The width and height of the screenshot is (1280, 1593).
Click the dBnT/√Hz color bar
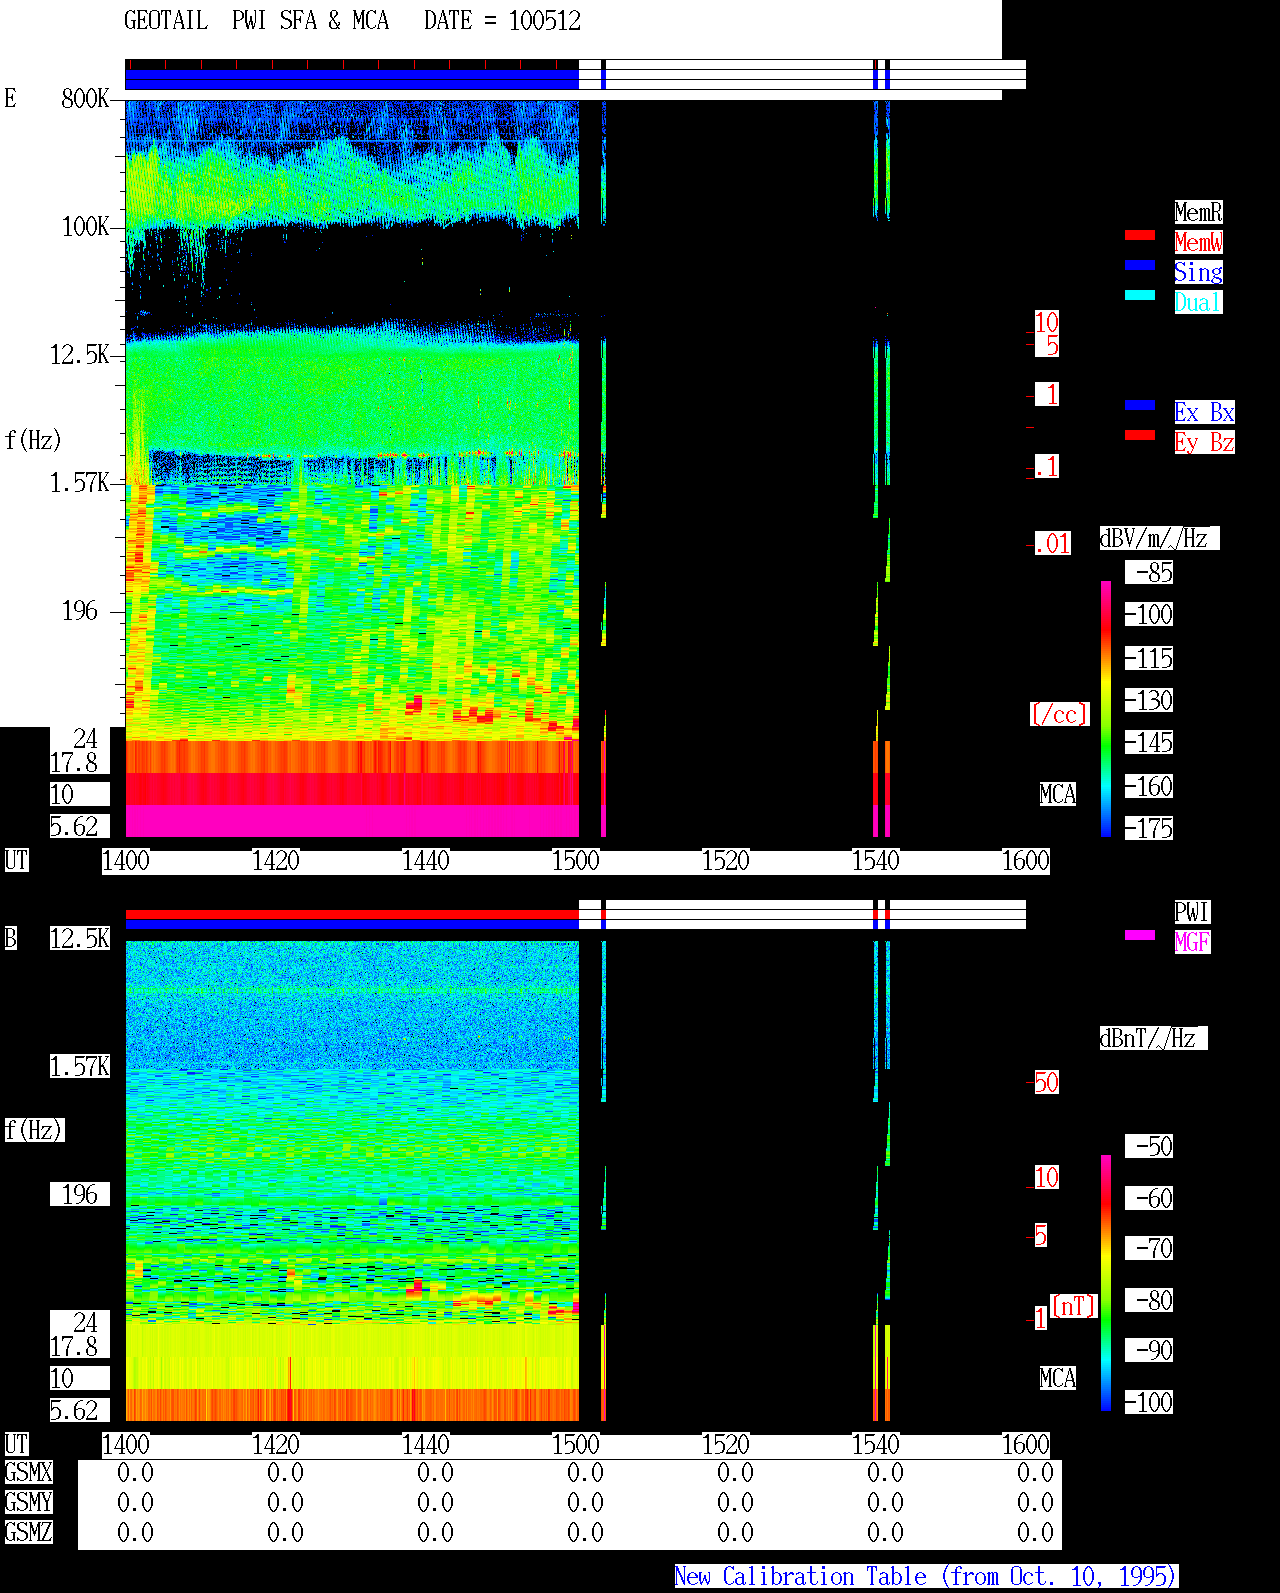pyautogui.click(x=1106, y=1283)
